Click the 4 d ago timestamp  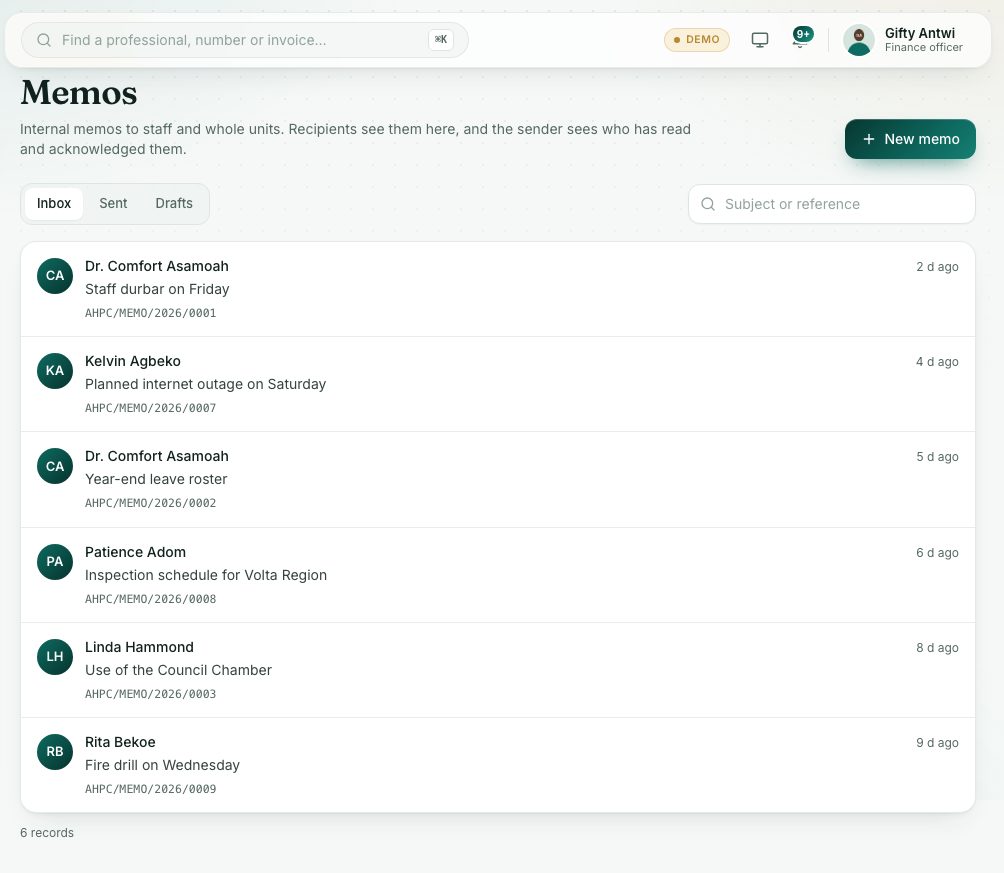[937, 361]
